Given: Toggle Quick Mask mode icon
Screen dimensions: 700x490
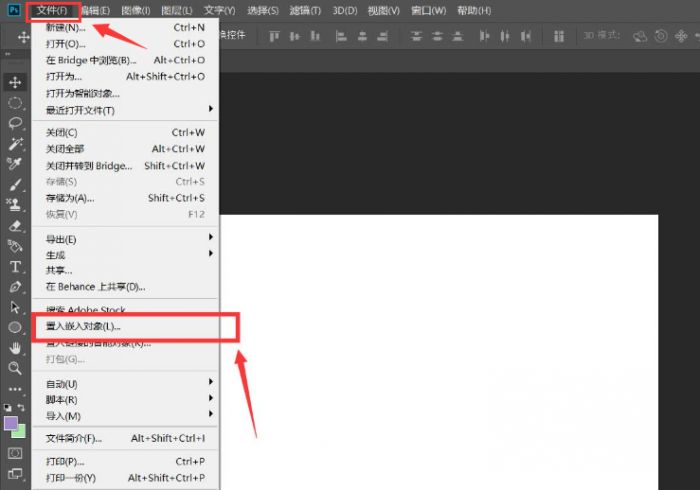Looking at the screenshot, I should (15, 453).
